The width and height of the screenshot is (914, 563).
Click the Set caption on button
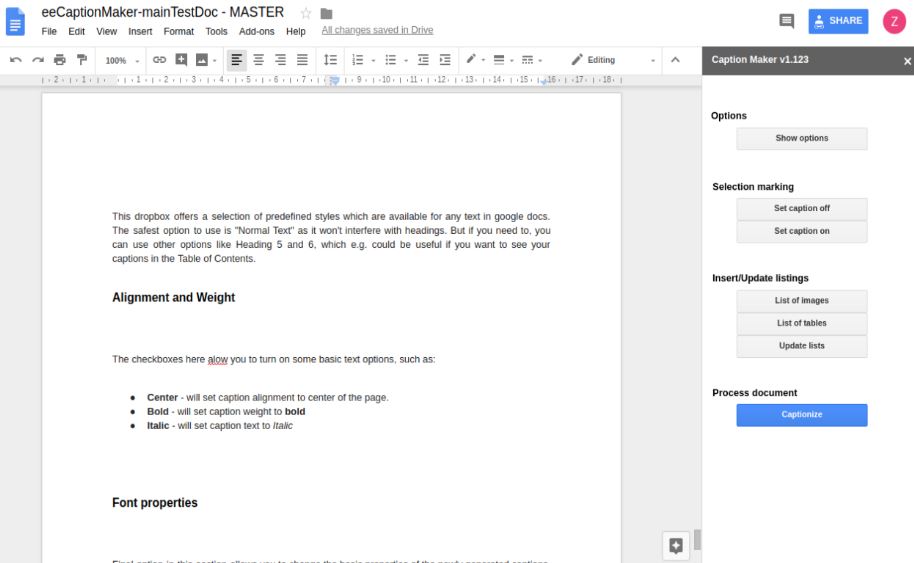[801, 231]
